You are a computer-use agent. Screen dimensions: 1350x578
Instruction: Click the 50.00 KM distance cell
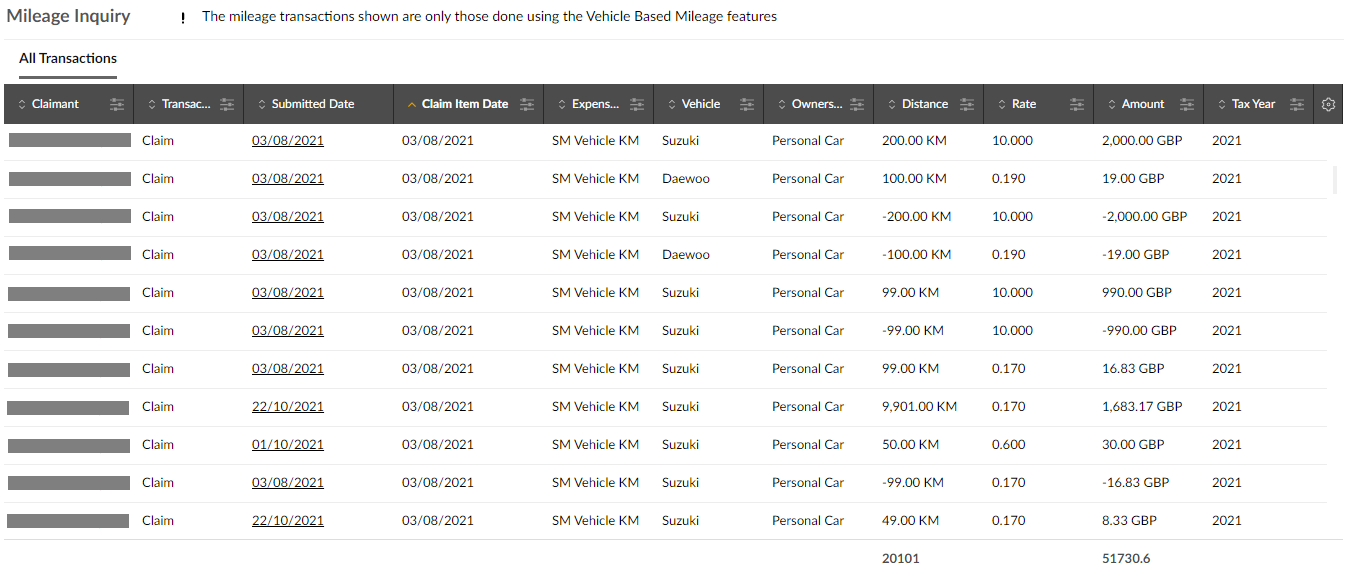tap(910, 445)
